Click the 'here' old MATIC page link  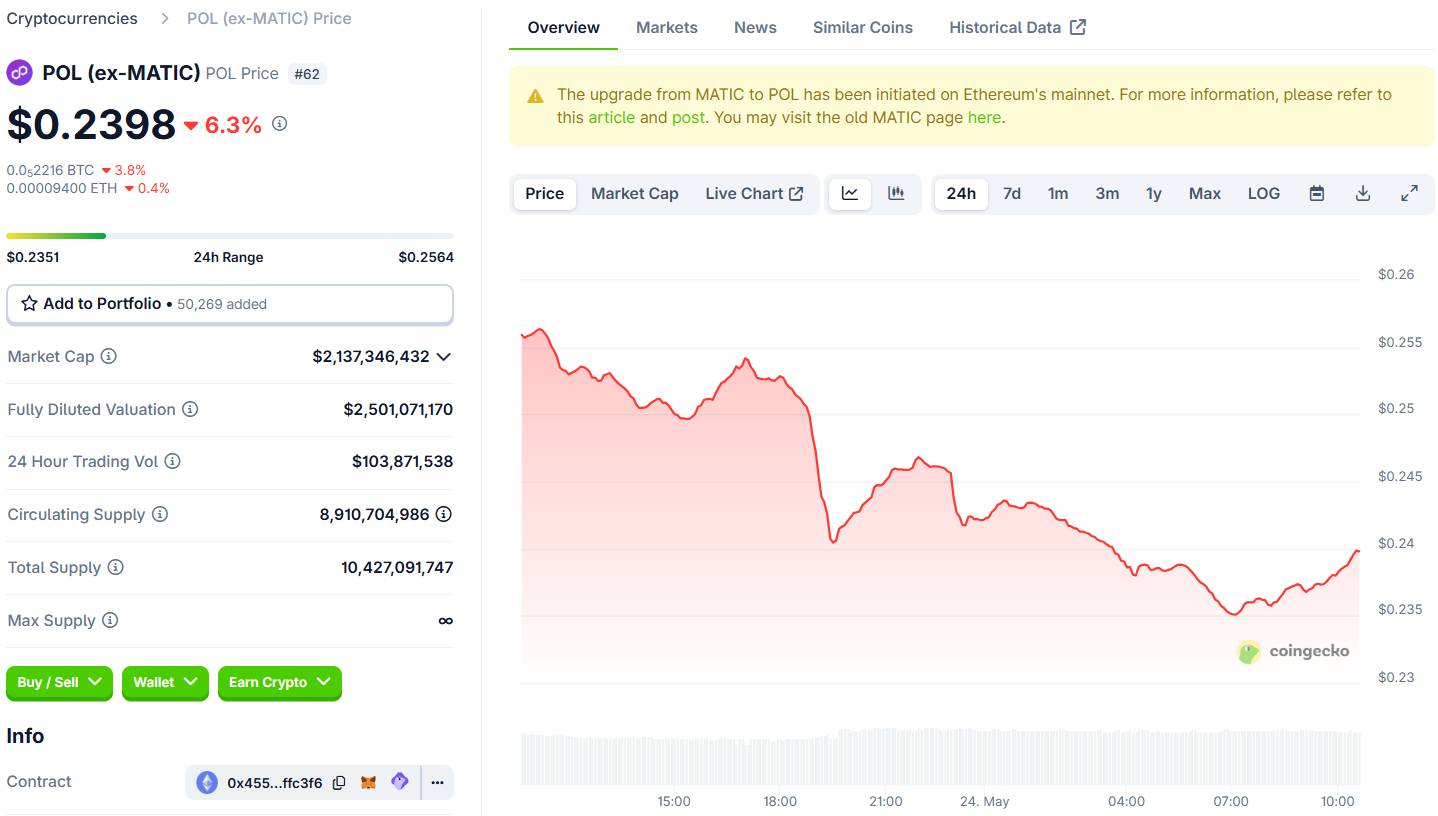point(984,117)
